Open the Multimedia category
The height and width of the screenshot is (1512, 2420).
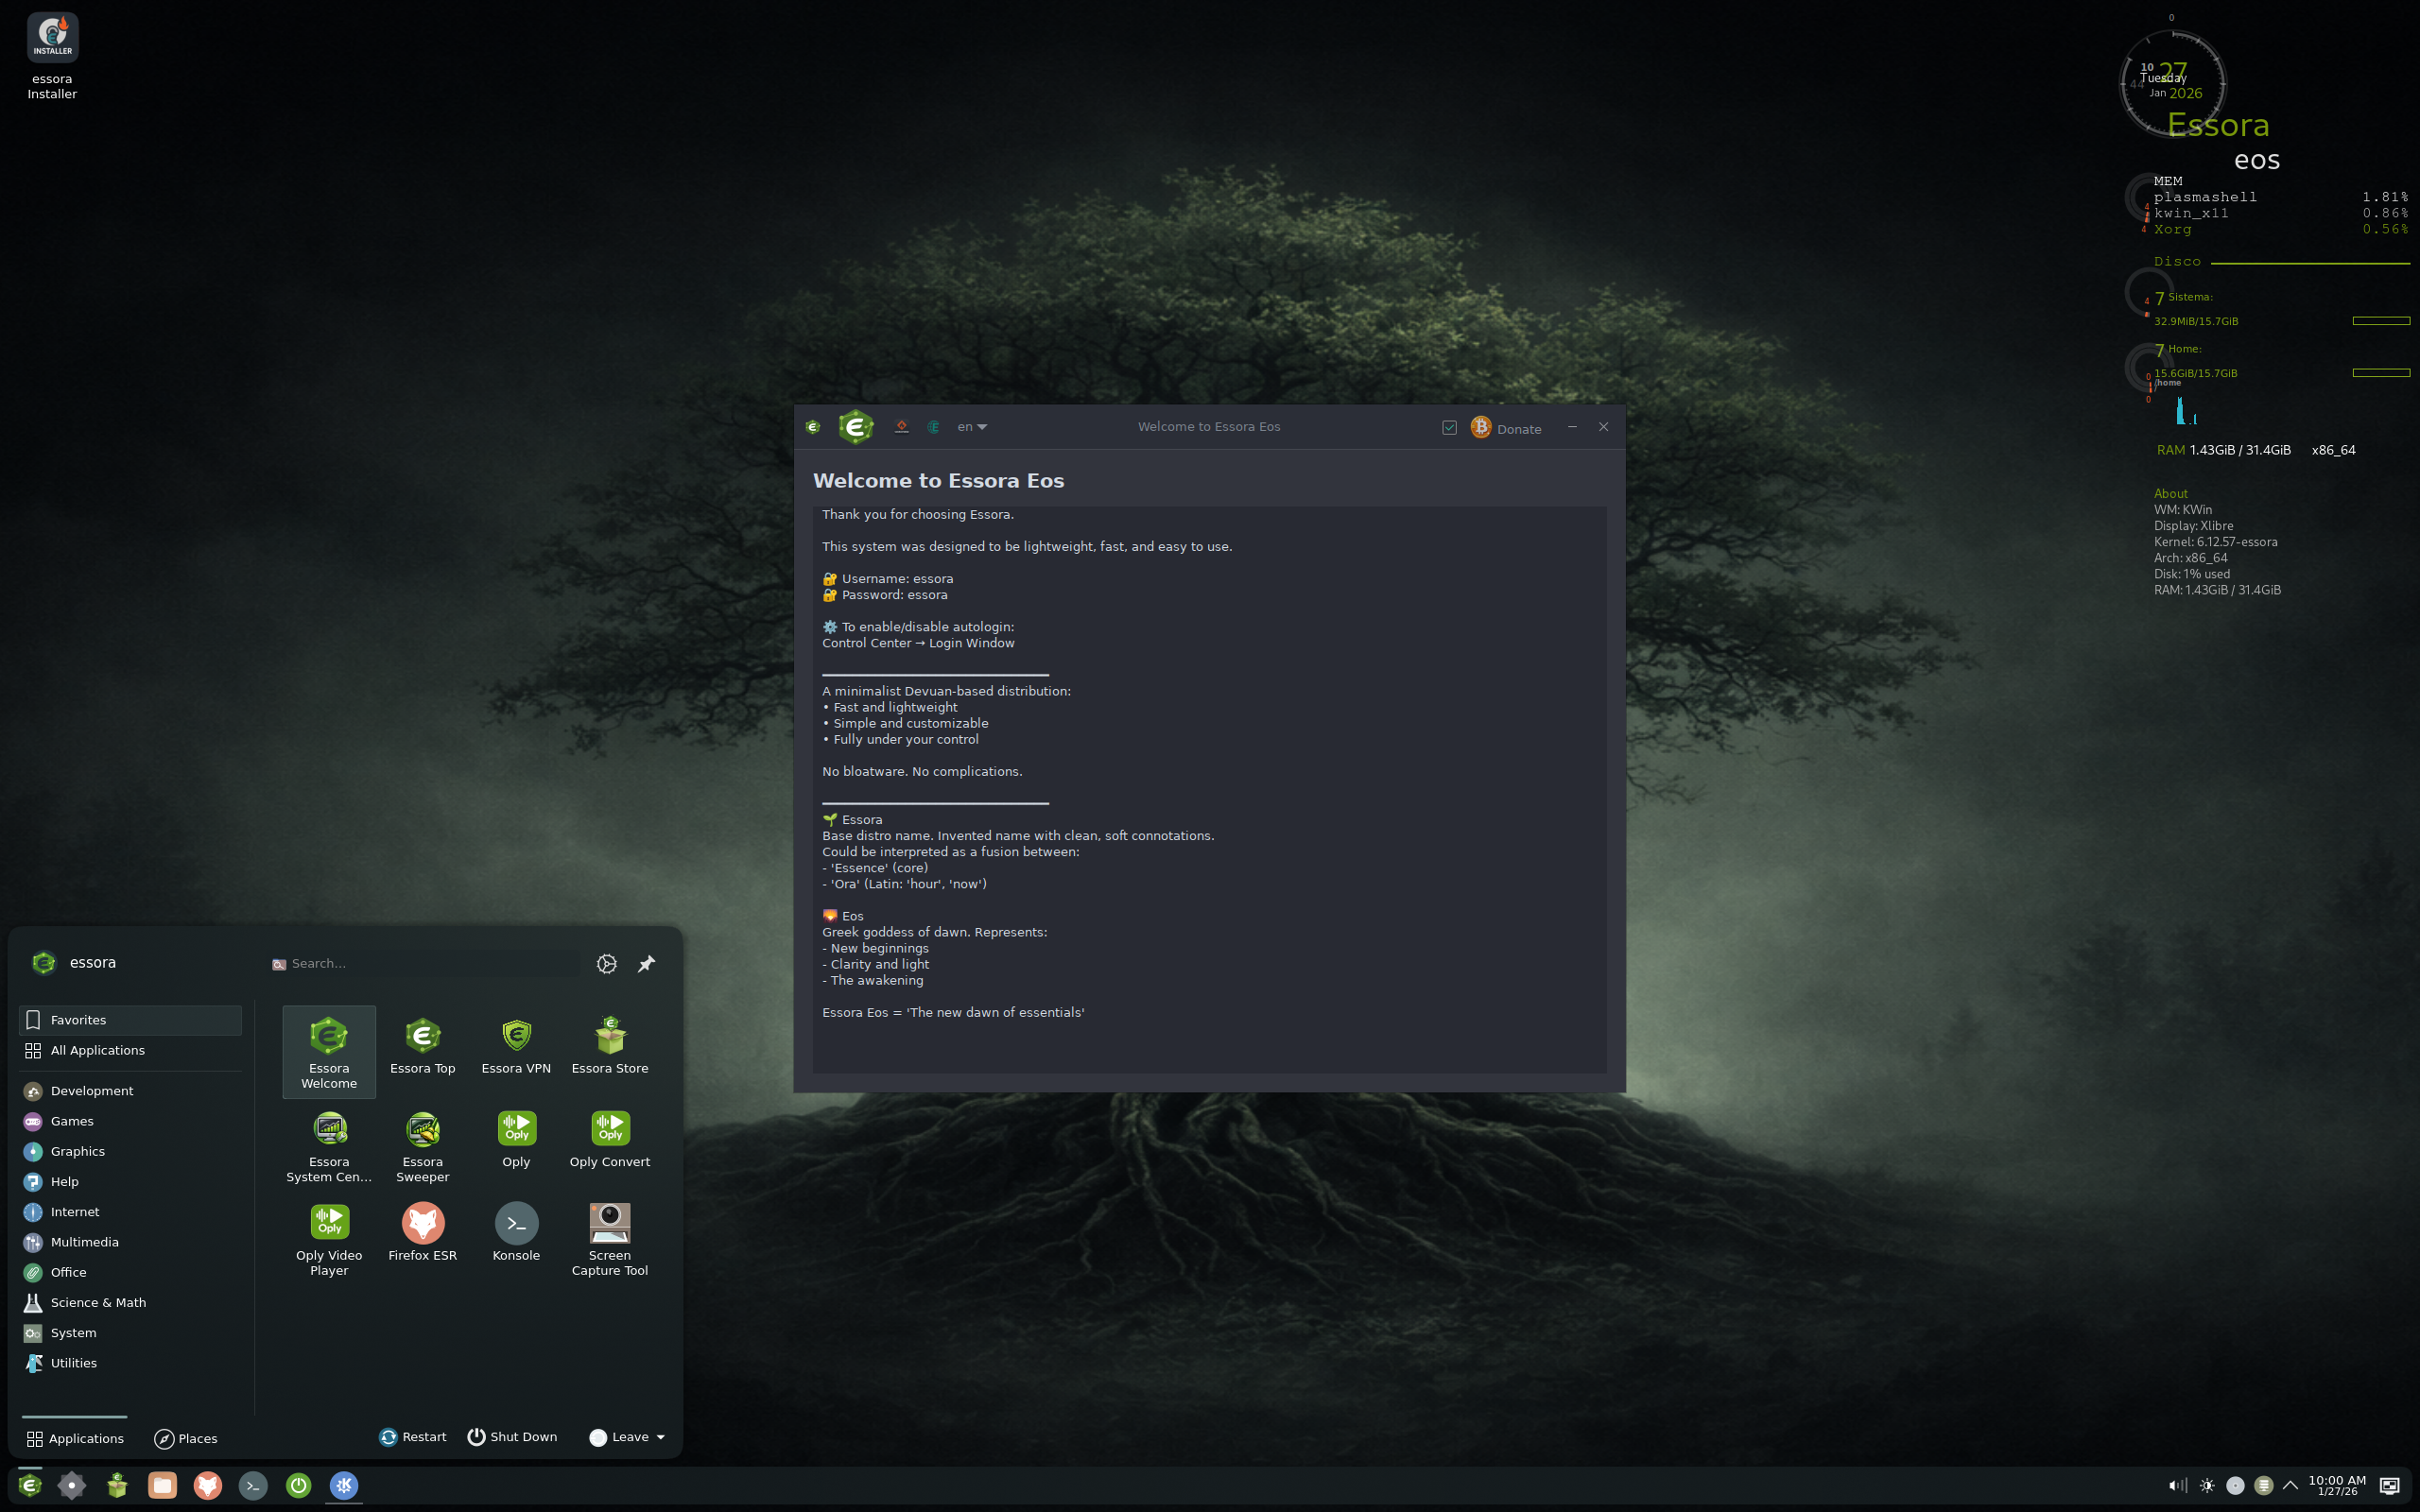[130, 1242]
